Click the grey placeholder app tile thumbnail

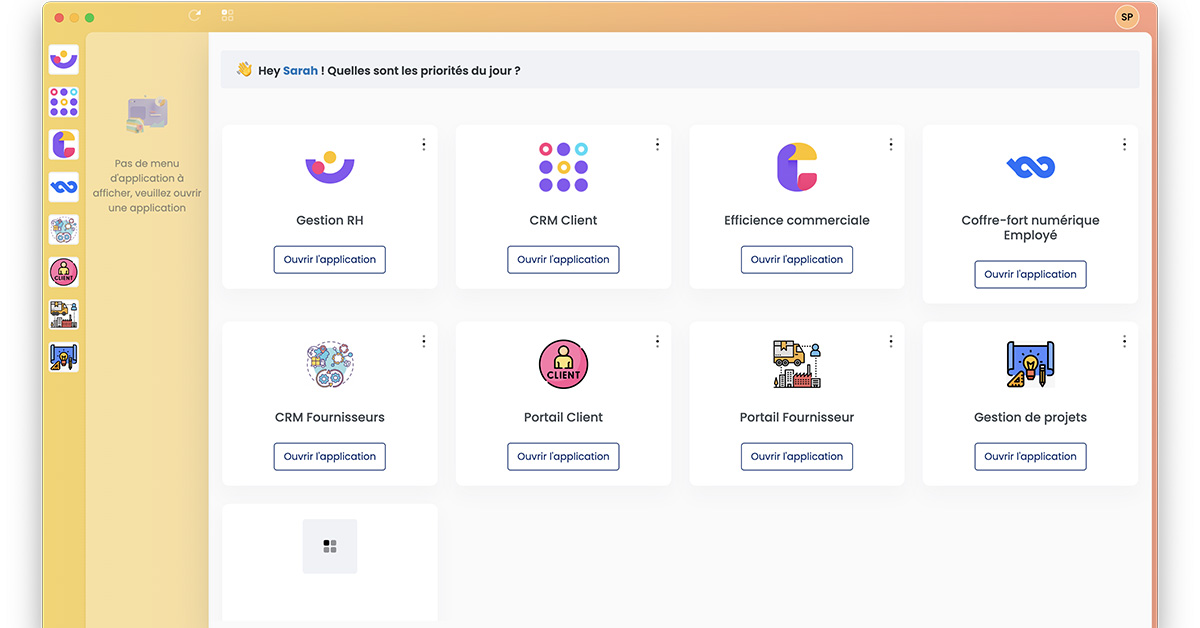coord(330,546)
